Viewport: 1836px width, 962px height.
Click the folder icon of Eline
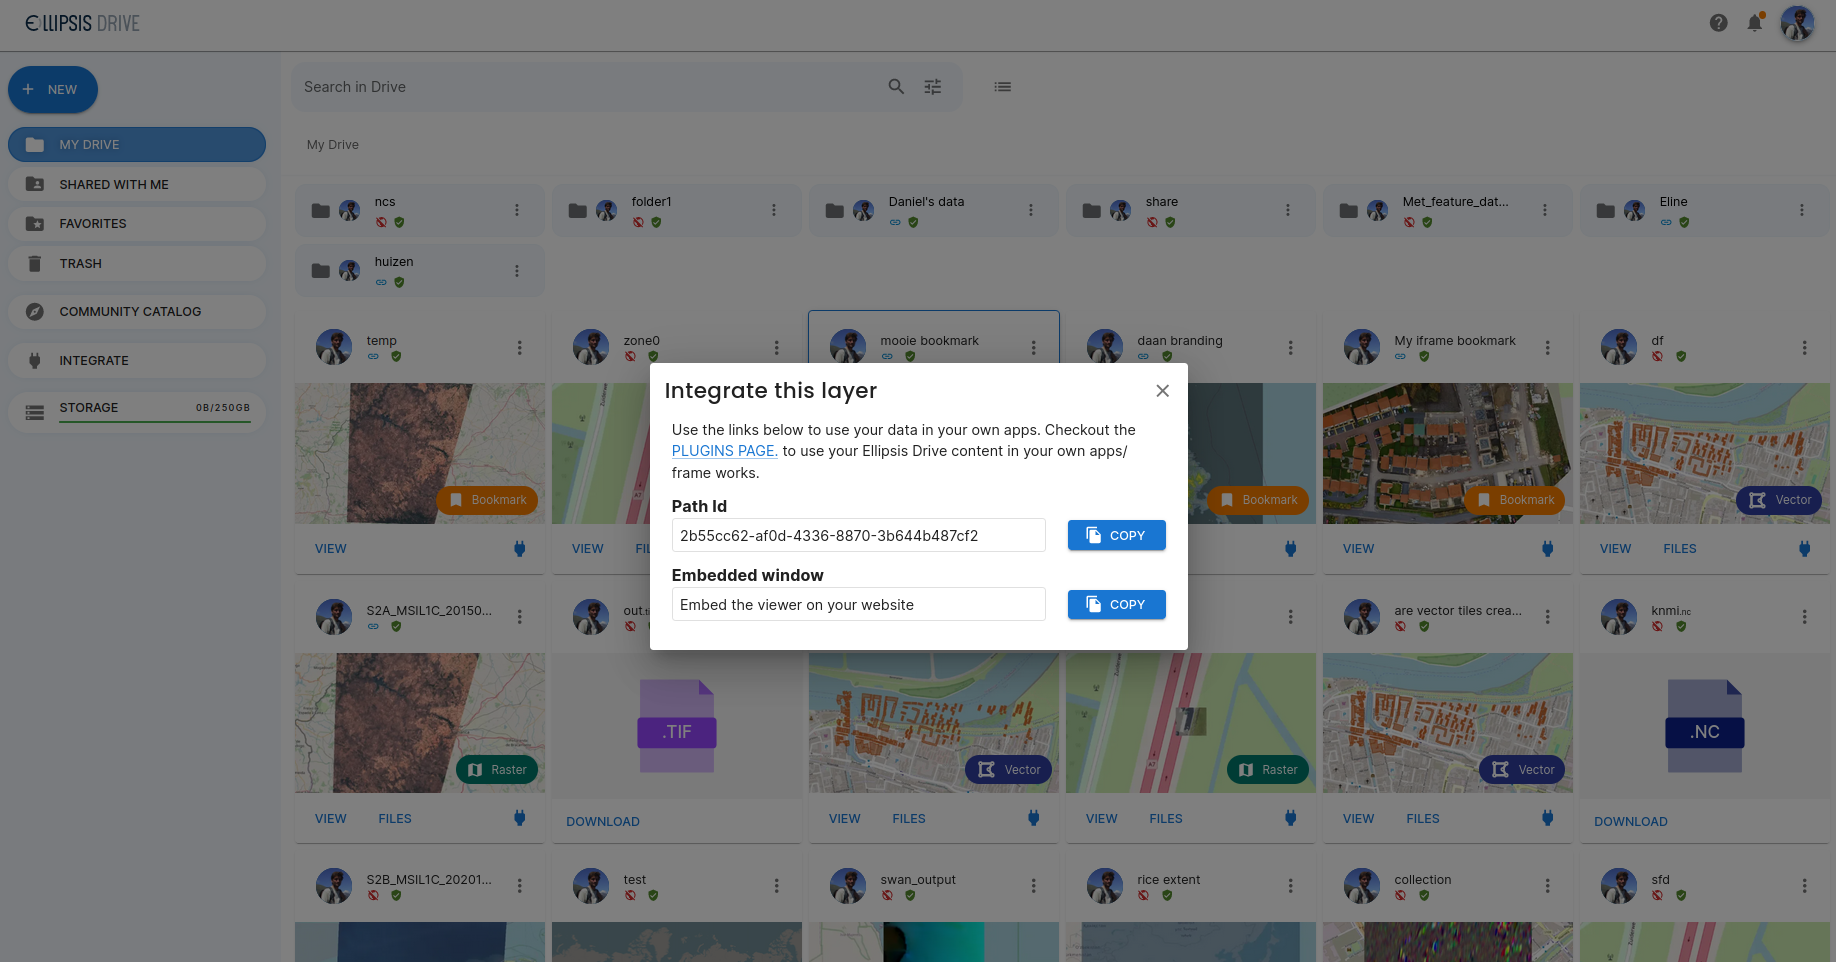pos(1605,211)
